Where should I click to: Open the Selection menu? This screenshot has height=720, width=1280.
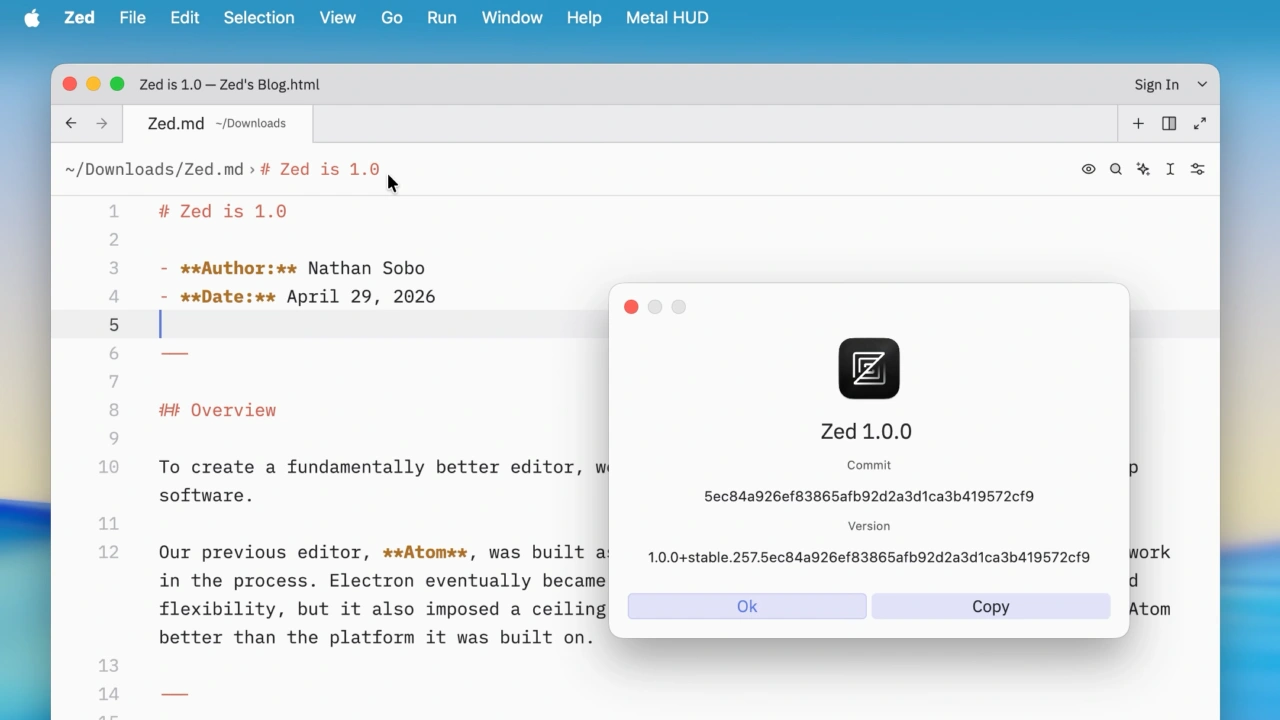pos(259,18)
